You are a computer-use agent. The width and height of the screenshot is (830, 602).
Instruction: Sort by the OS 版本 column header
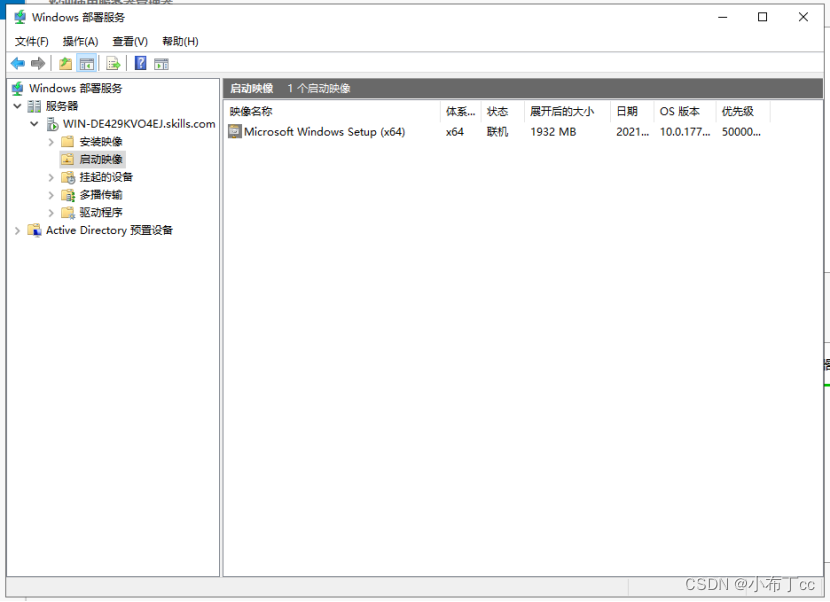pos(685,111)
